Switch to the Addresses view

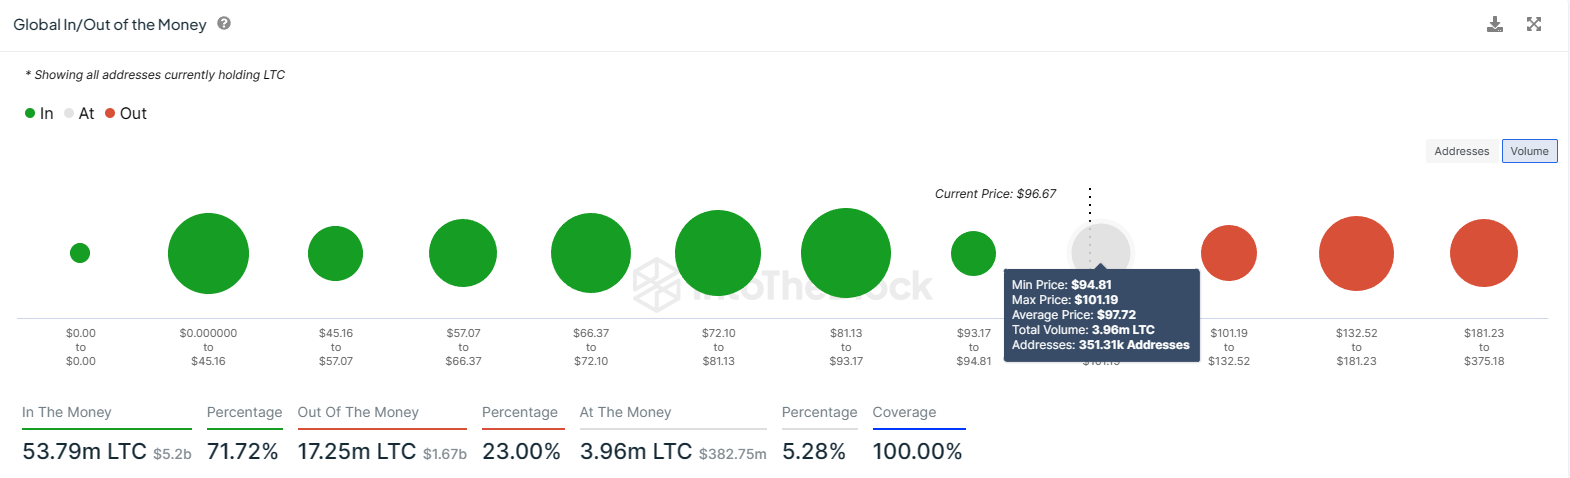click(x=1461, y=151)
